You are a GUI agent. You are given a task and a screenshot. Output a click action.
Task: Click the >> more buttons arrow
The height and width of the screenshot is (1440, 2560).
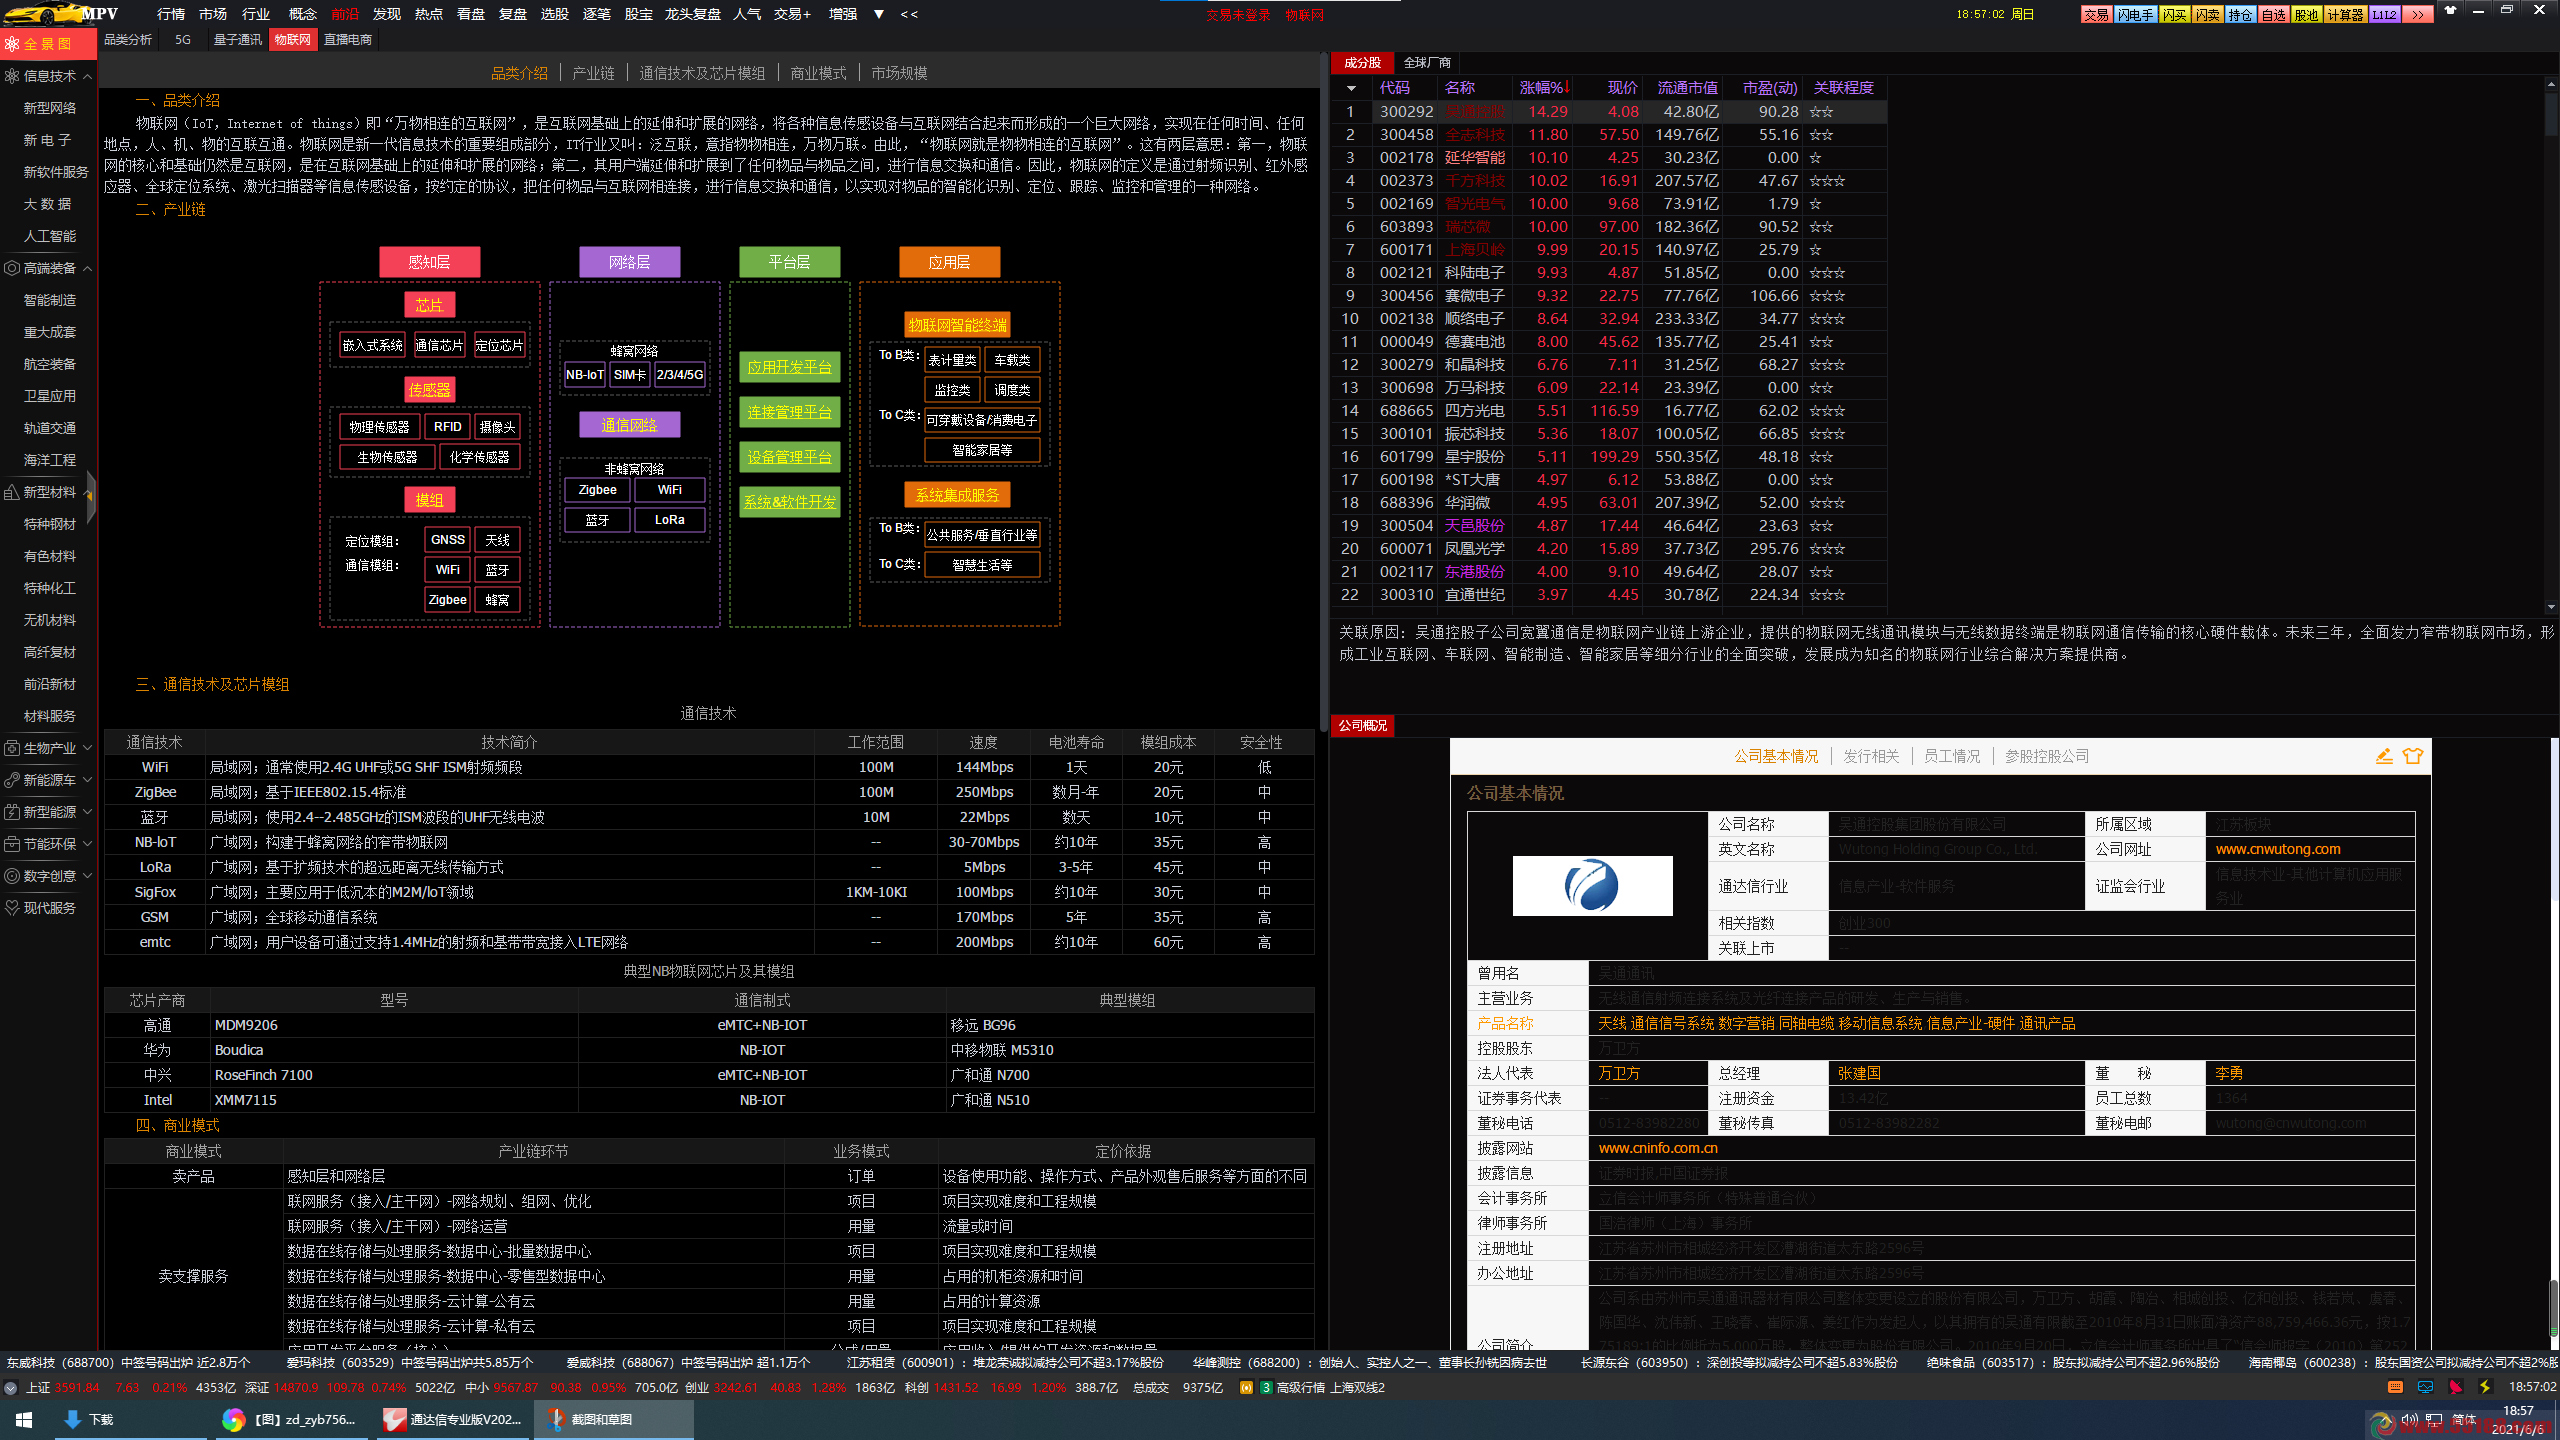2417,15
